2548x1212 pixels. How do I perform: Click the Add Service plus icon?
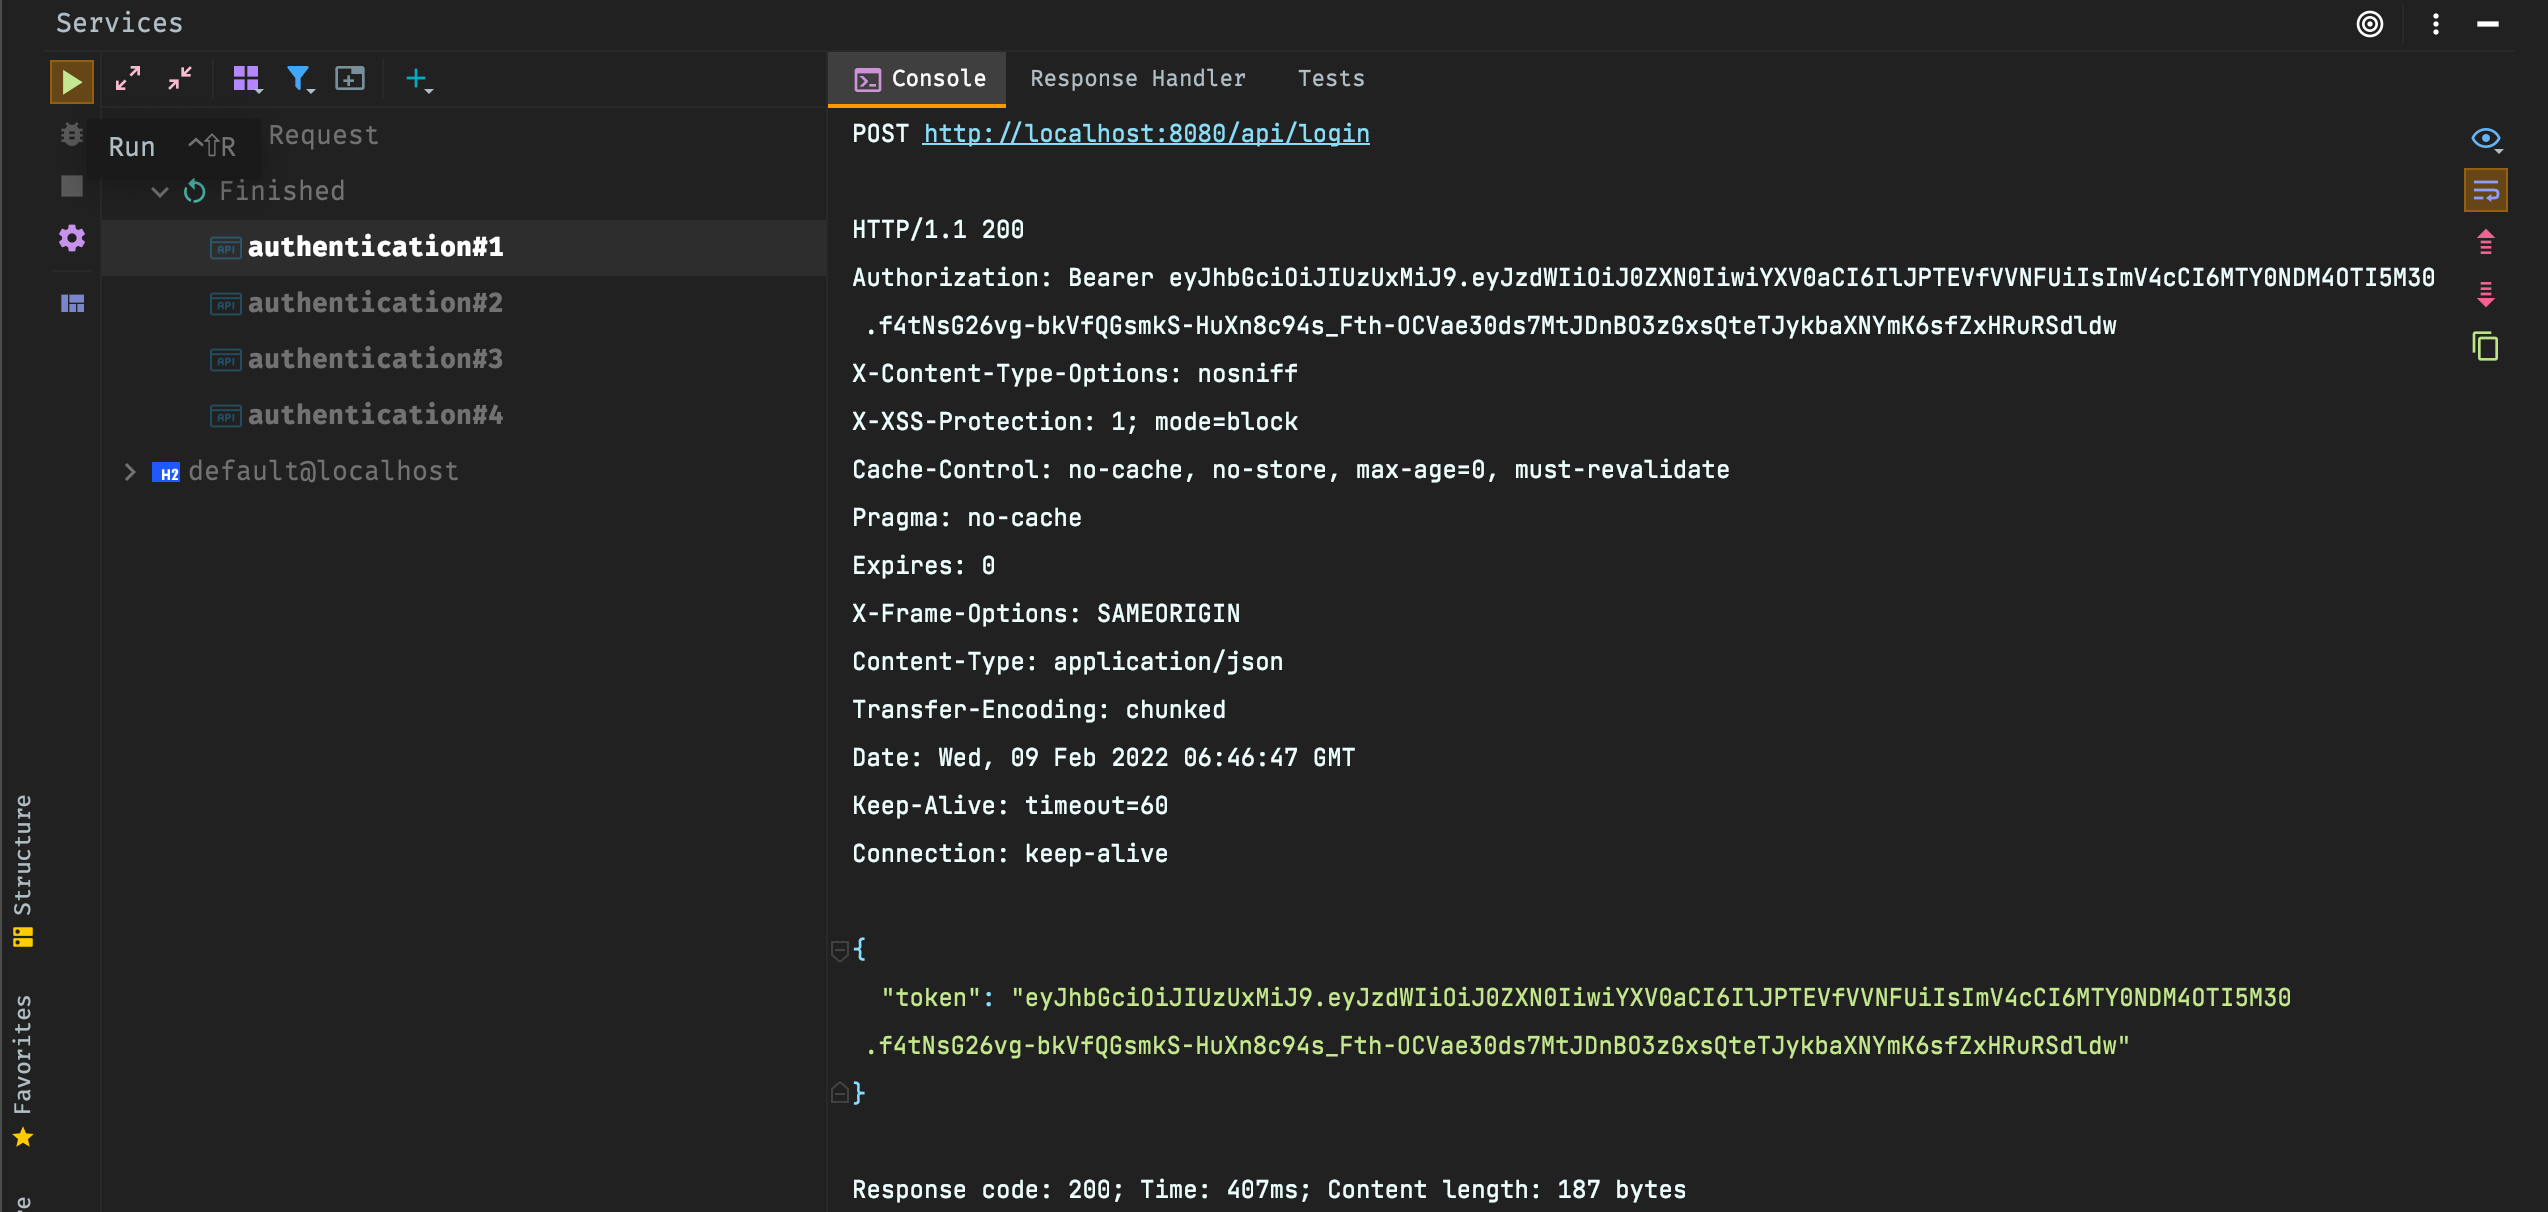coord(416,79)
